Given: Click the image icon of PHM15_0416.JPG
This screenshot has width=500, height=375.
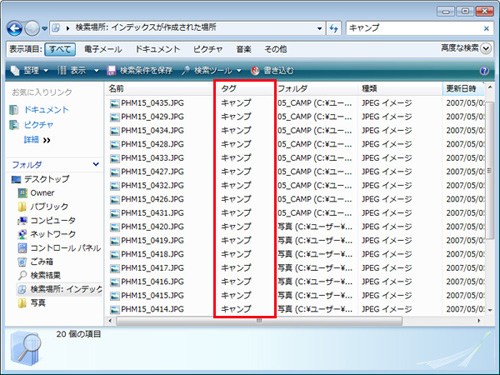Looking at the screenshot, I should pos(115,282).
